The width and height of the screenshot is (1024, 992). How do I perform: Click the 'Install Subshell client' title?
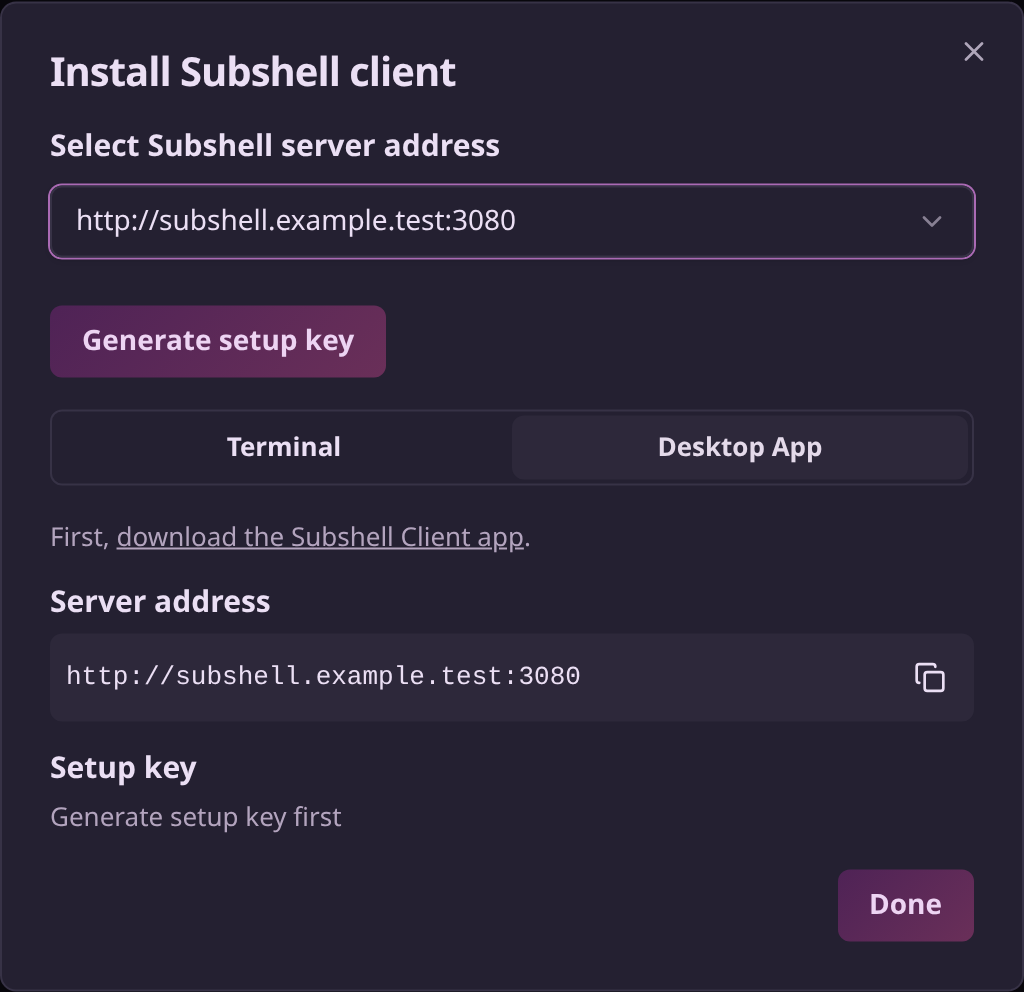coord(253,72)
